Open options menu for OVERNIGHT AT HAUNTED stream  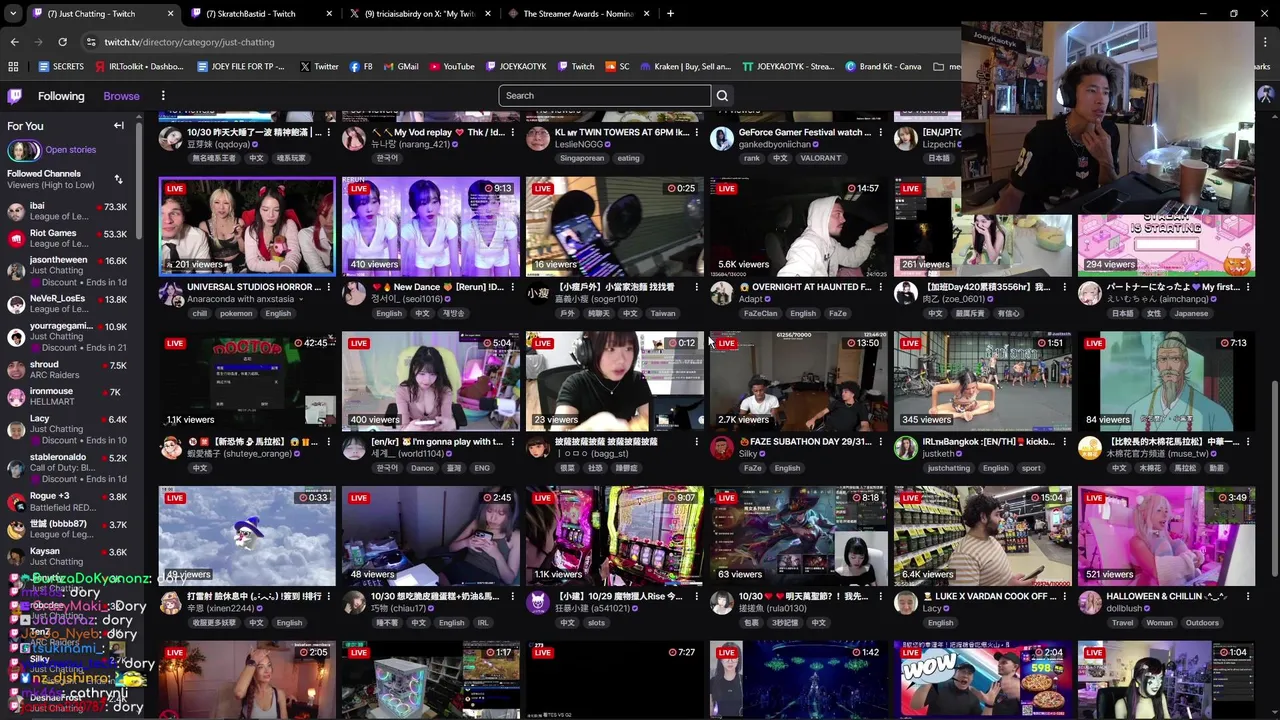[880, 287]
